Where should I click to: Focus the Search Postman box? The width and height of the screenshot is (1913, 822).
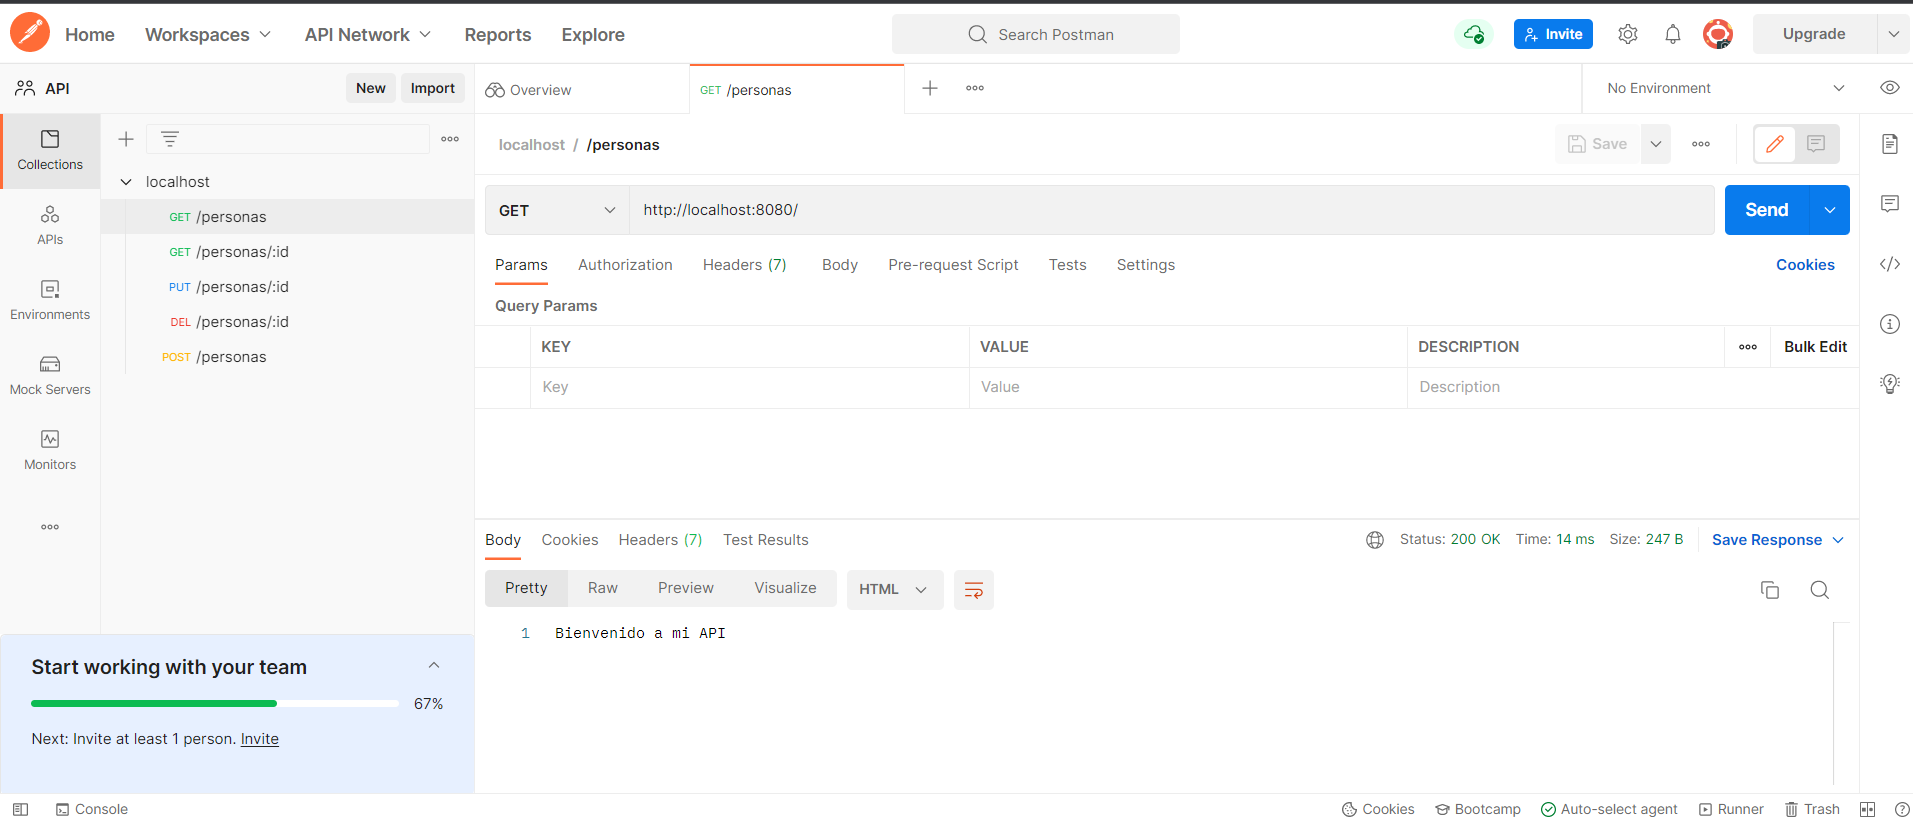point(1036,34)
